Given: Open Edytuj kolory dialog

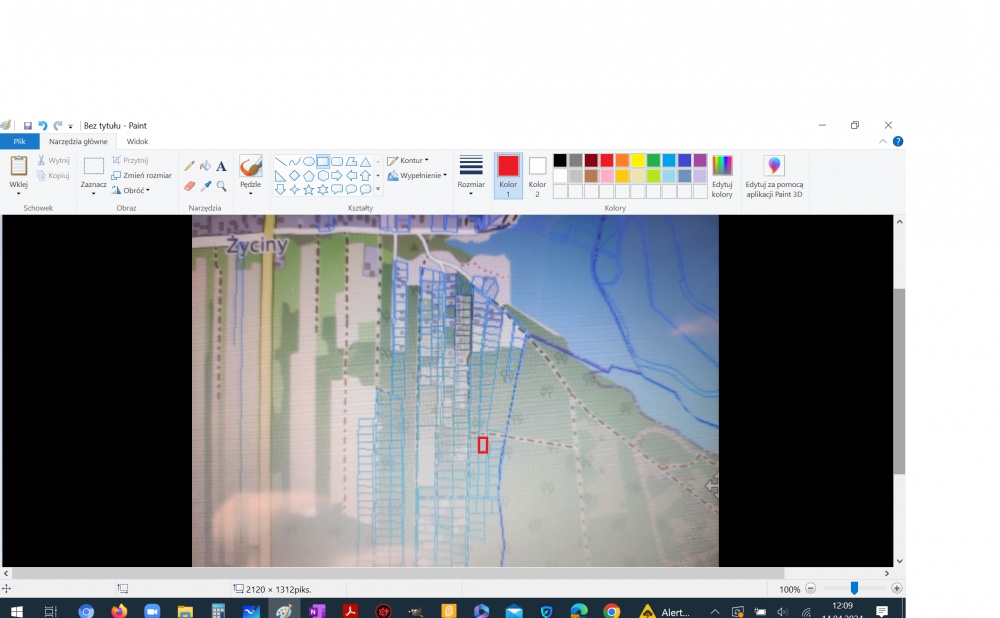Looking at the screenshot, I should pyautogui.click(x=722, y=177).
